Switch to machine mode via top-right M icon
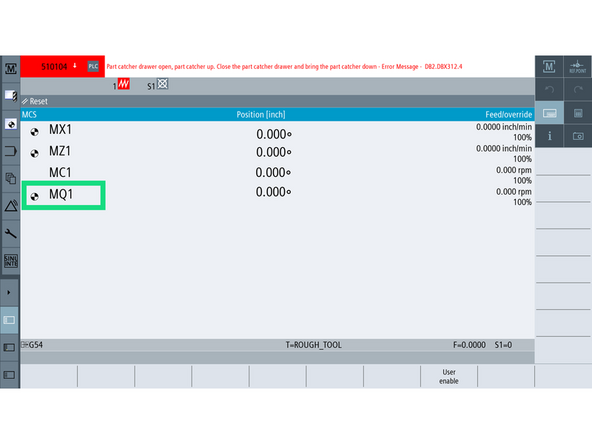Screen dimensions: 592x444 549,67
